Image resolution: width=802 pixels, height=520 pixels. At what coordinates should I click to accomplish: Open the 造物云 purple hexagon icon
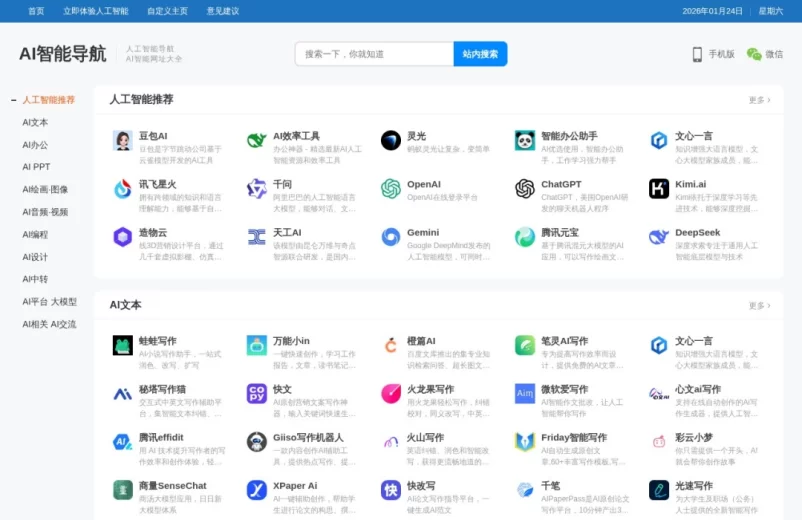[x=123, y=237]
